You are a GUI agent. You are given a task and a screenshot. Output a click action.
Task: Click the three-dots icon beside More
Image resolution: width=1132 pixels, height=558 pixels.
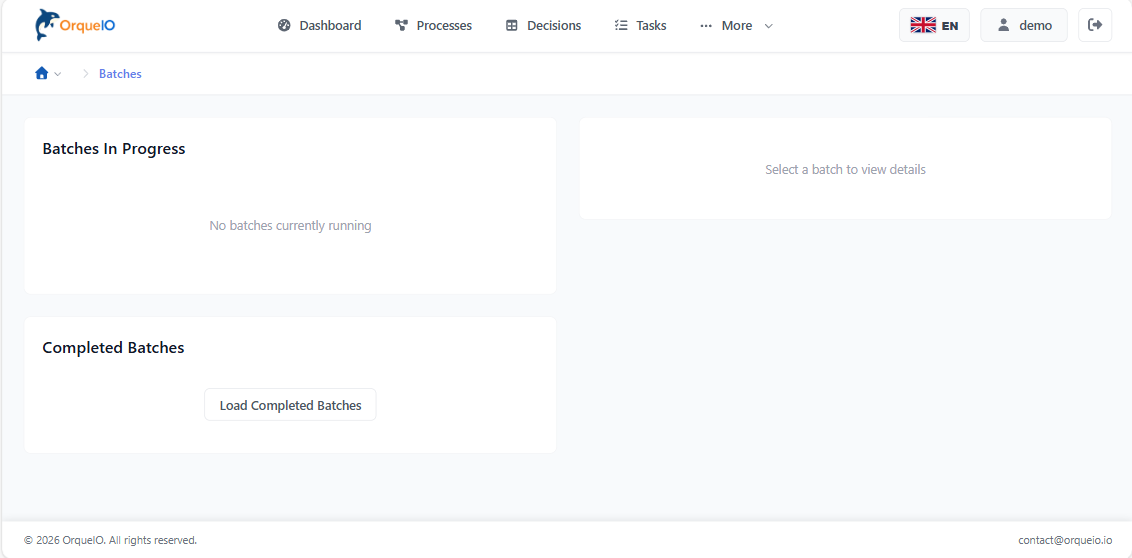tap(706, 25)
